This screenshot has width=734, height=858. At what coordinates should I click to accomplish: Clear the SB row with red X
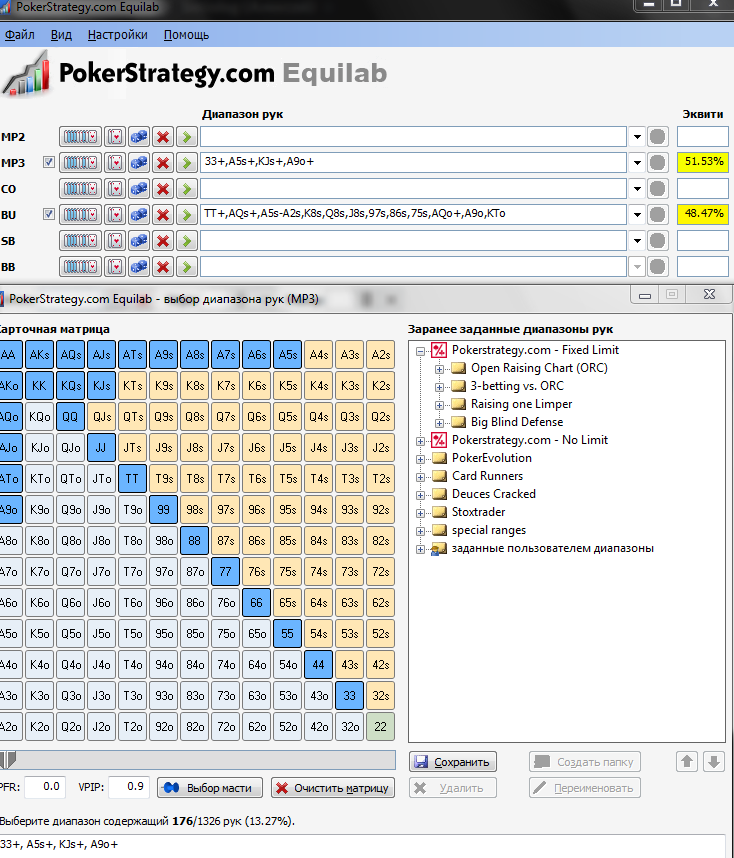coord(163,241)
